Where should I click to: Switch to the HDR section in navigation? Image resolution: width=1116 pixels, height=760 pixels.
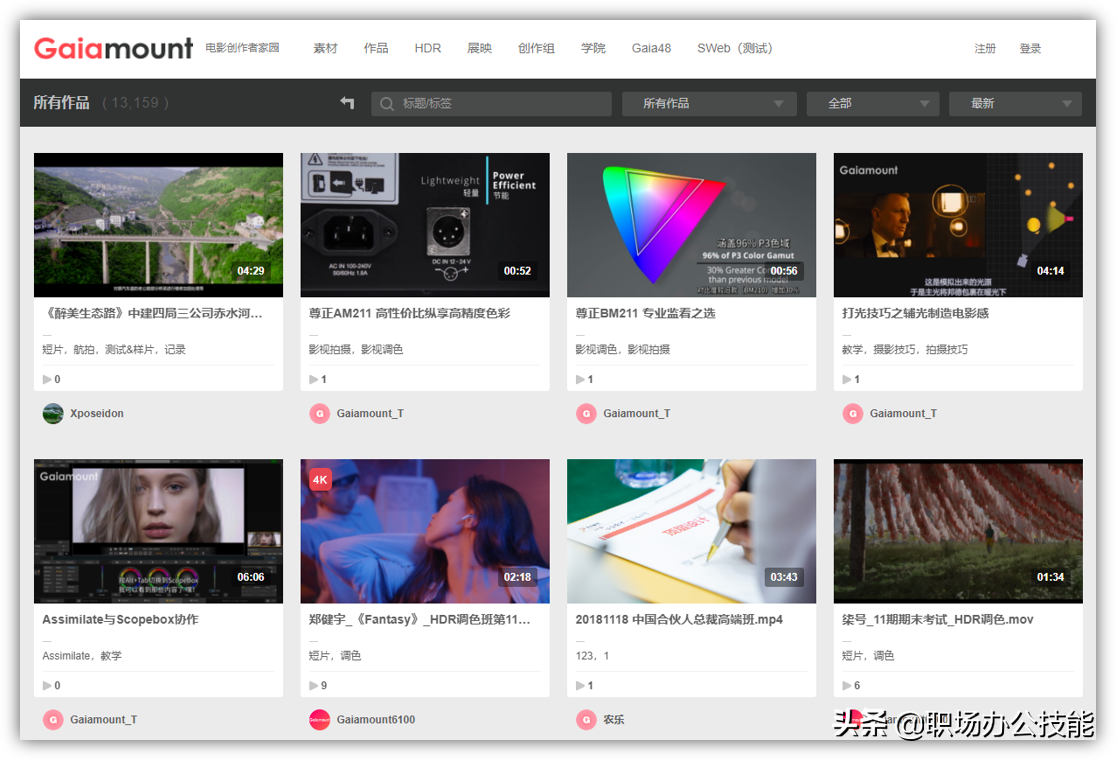tap(428, 48)
